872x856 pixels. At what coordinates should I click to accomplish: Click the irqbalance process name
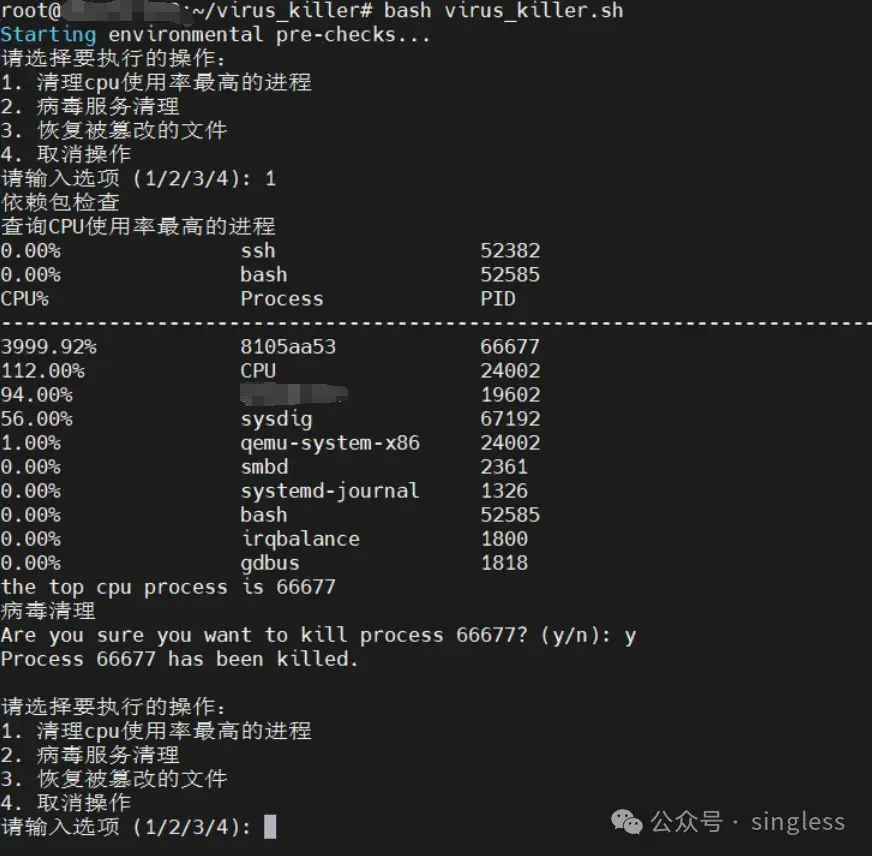click(300, 539)
